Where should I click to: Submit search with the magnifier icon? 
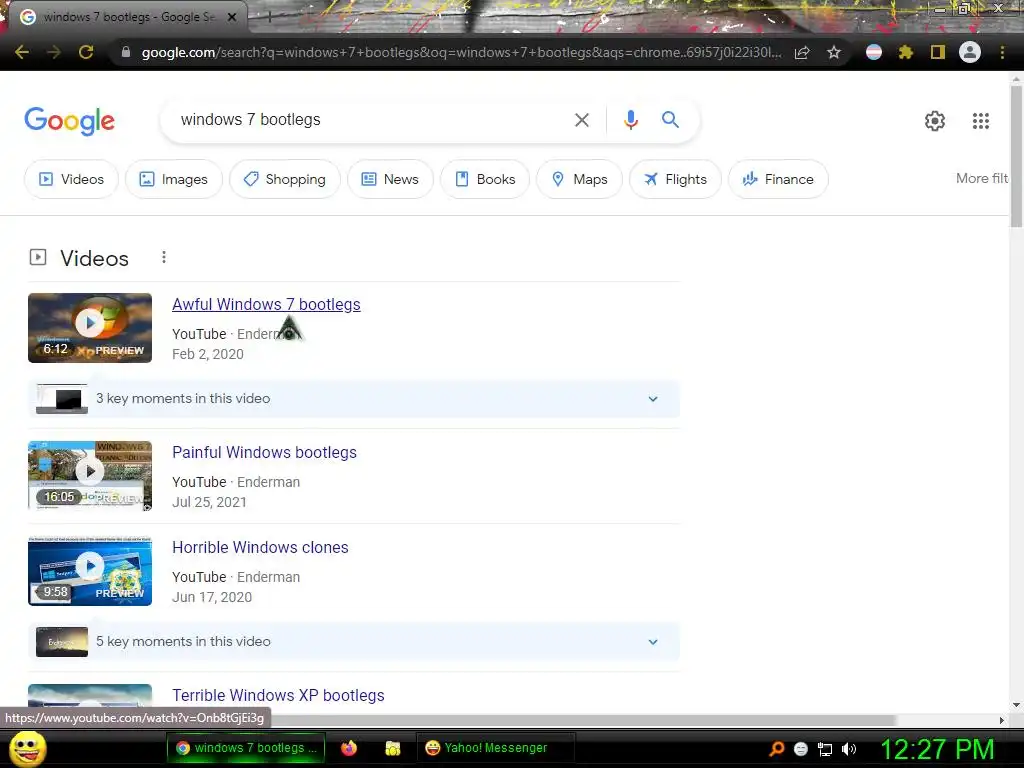[671, 120]
